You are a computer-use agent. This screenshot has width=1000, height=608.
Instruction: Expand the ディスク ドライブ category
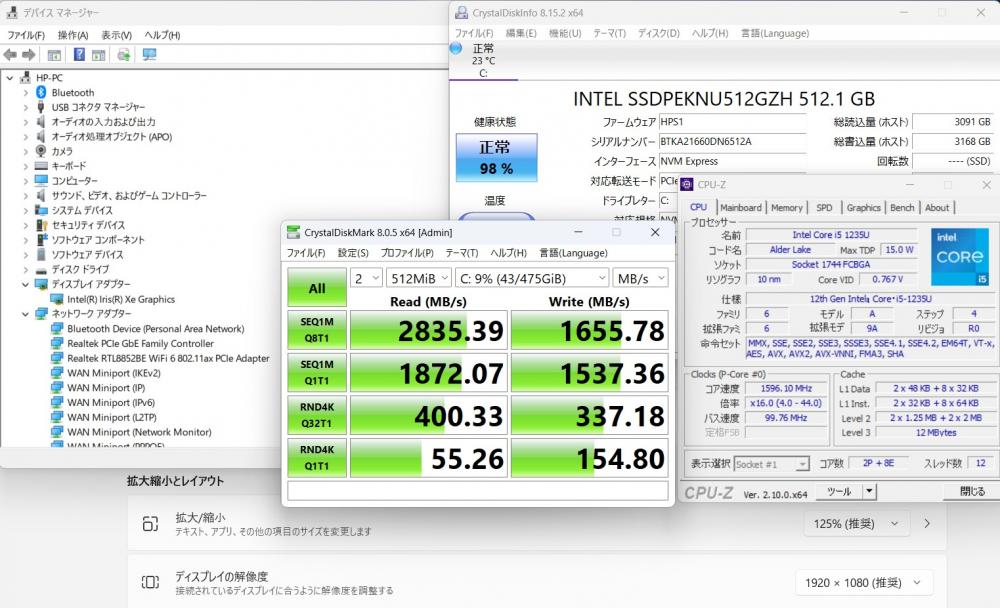(x=26, y=270)
